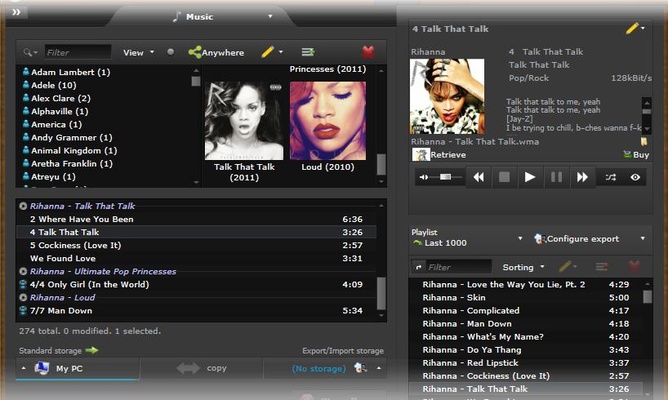
Task: Select playlist entry Rihanna - Skin
Action: [526, 297]
